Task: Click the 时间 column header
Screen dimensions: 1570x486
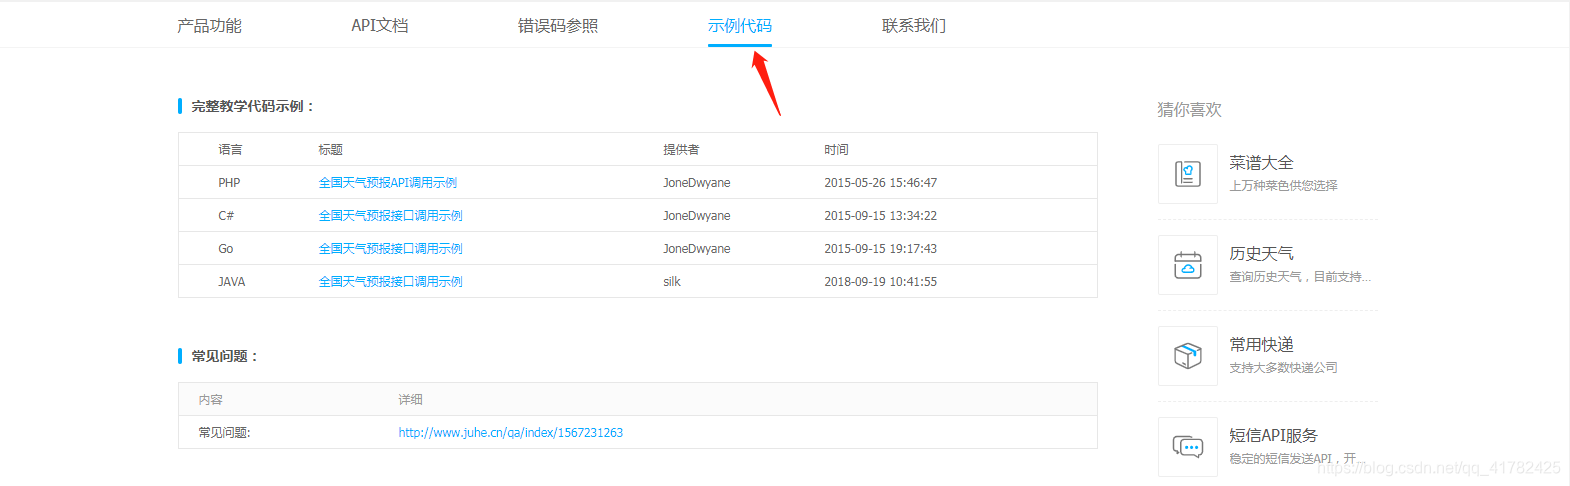Action: coord(836,150)
